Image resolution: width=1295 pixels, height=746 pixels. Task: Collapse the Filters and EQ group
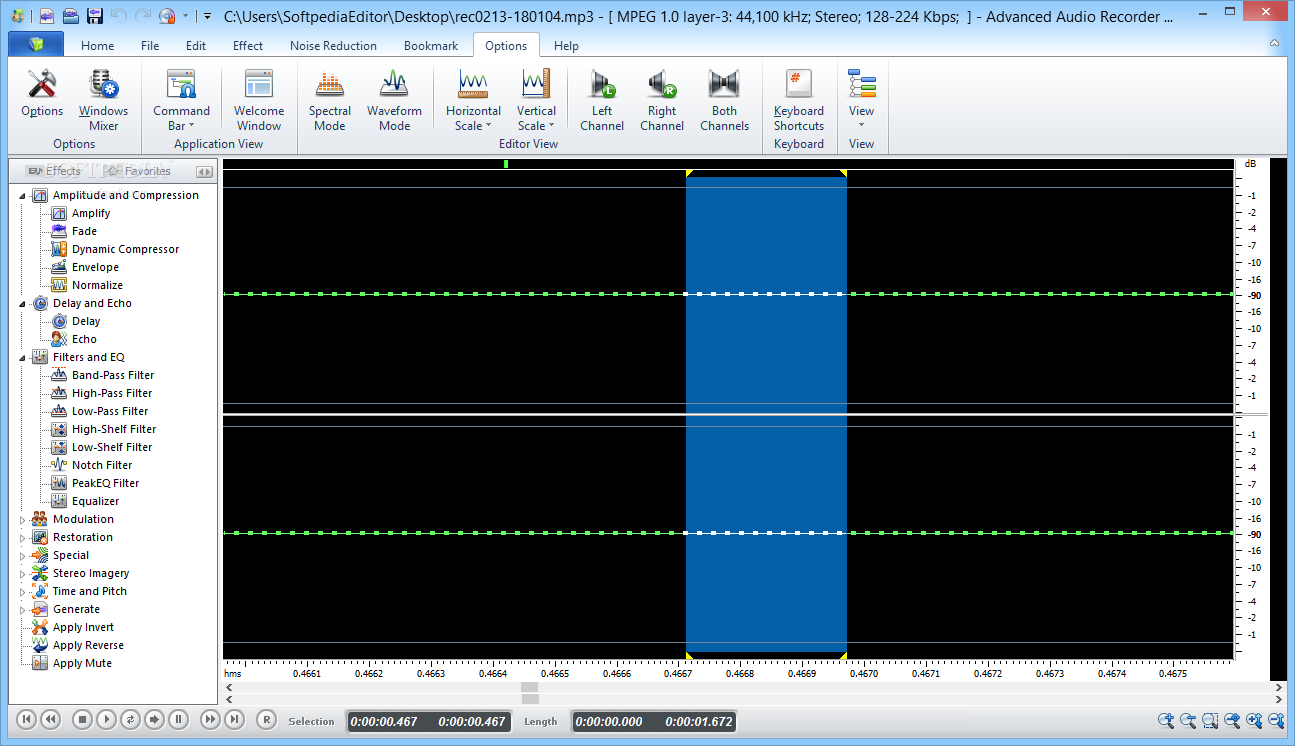click(x=23, y=358)
